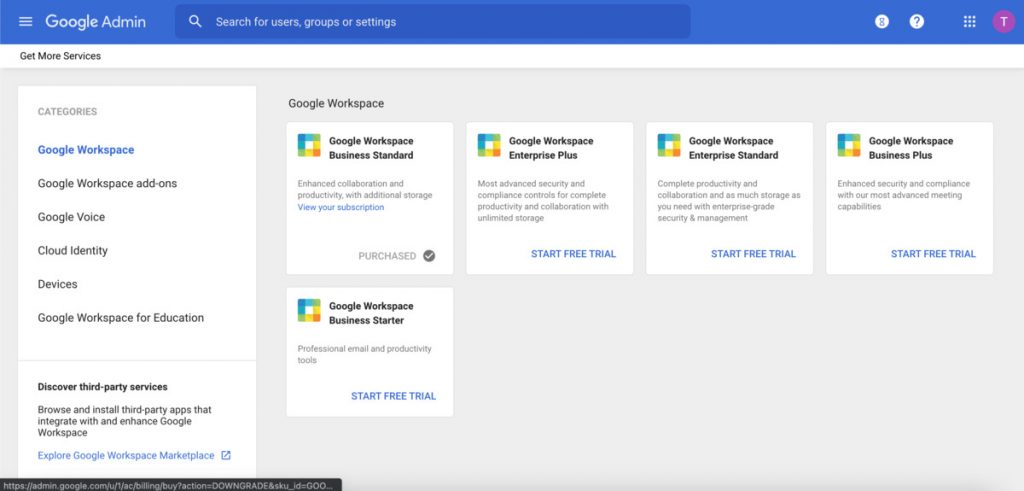
Task: Click the Enhanced security and compliance description
Action: pos(904,195)
